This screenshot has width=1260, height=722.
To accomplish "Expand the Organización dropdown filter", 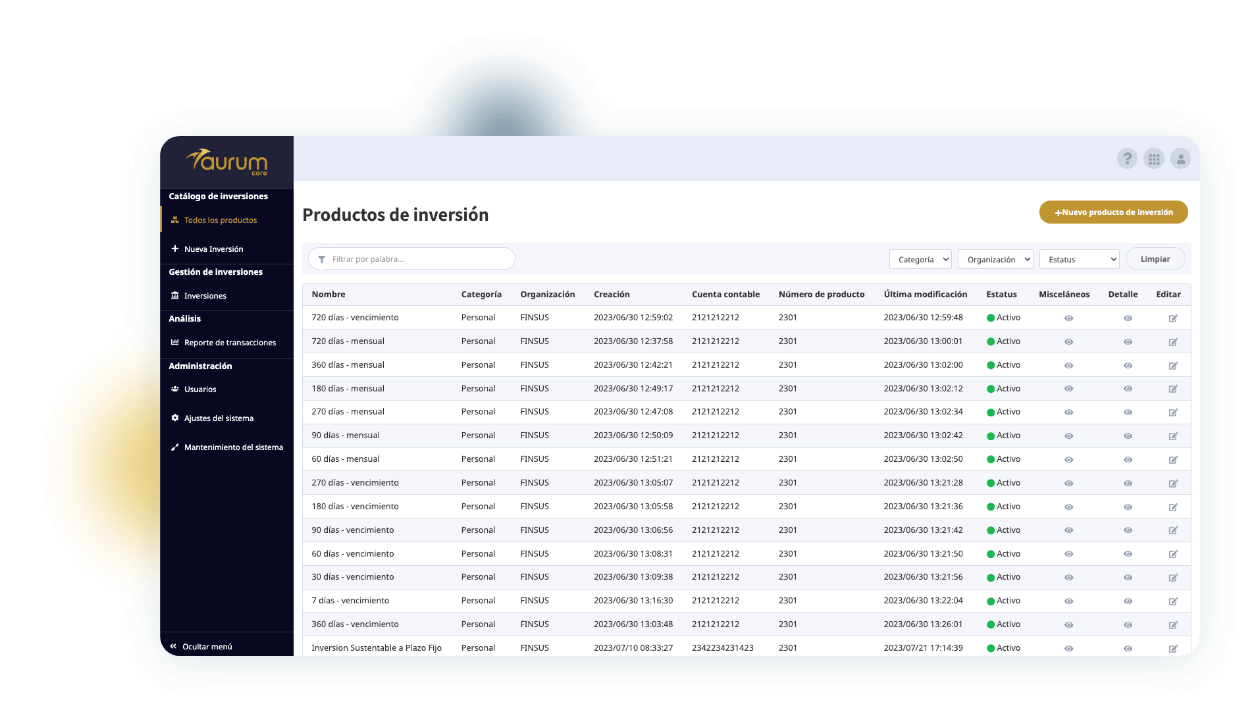I will pos(995,259).
